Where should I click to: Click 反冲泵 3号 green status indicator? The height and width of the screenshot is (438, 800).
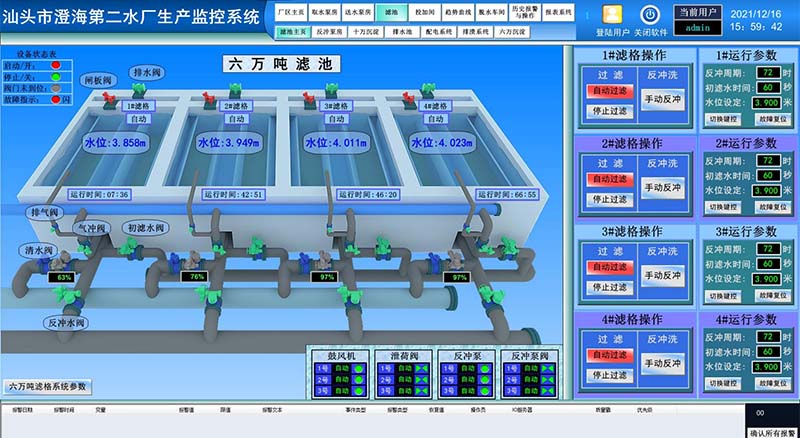pos(485,391)
